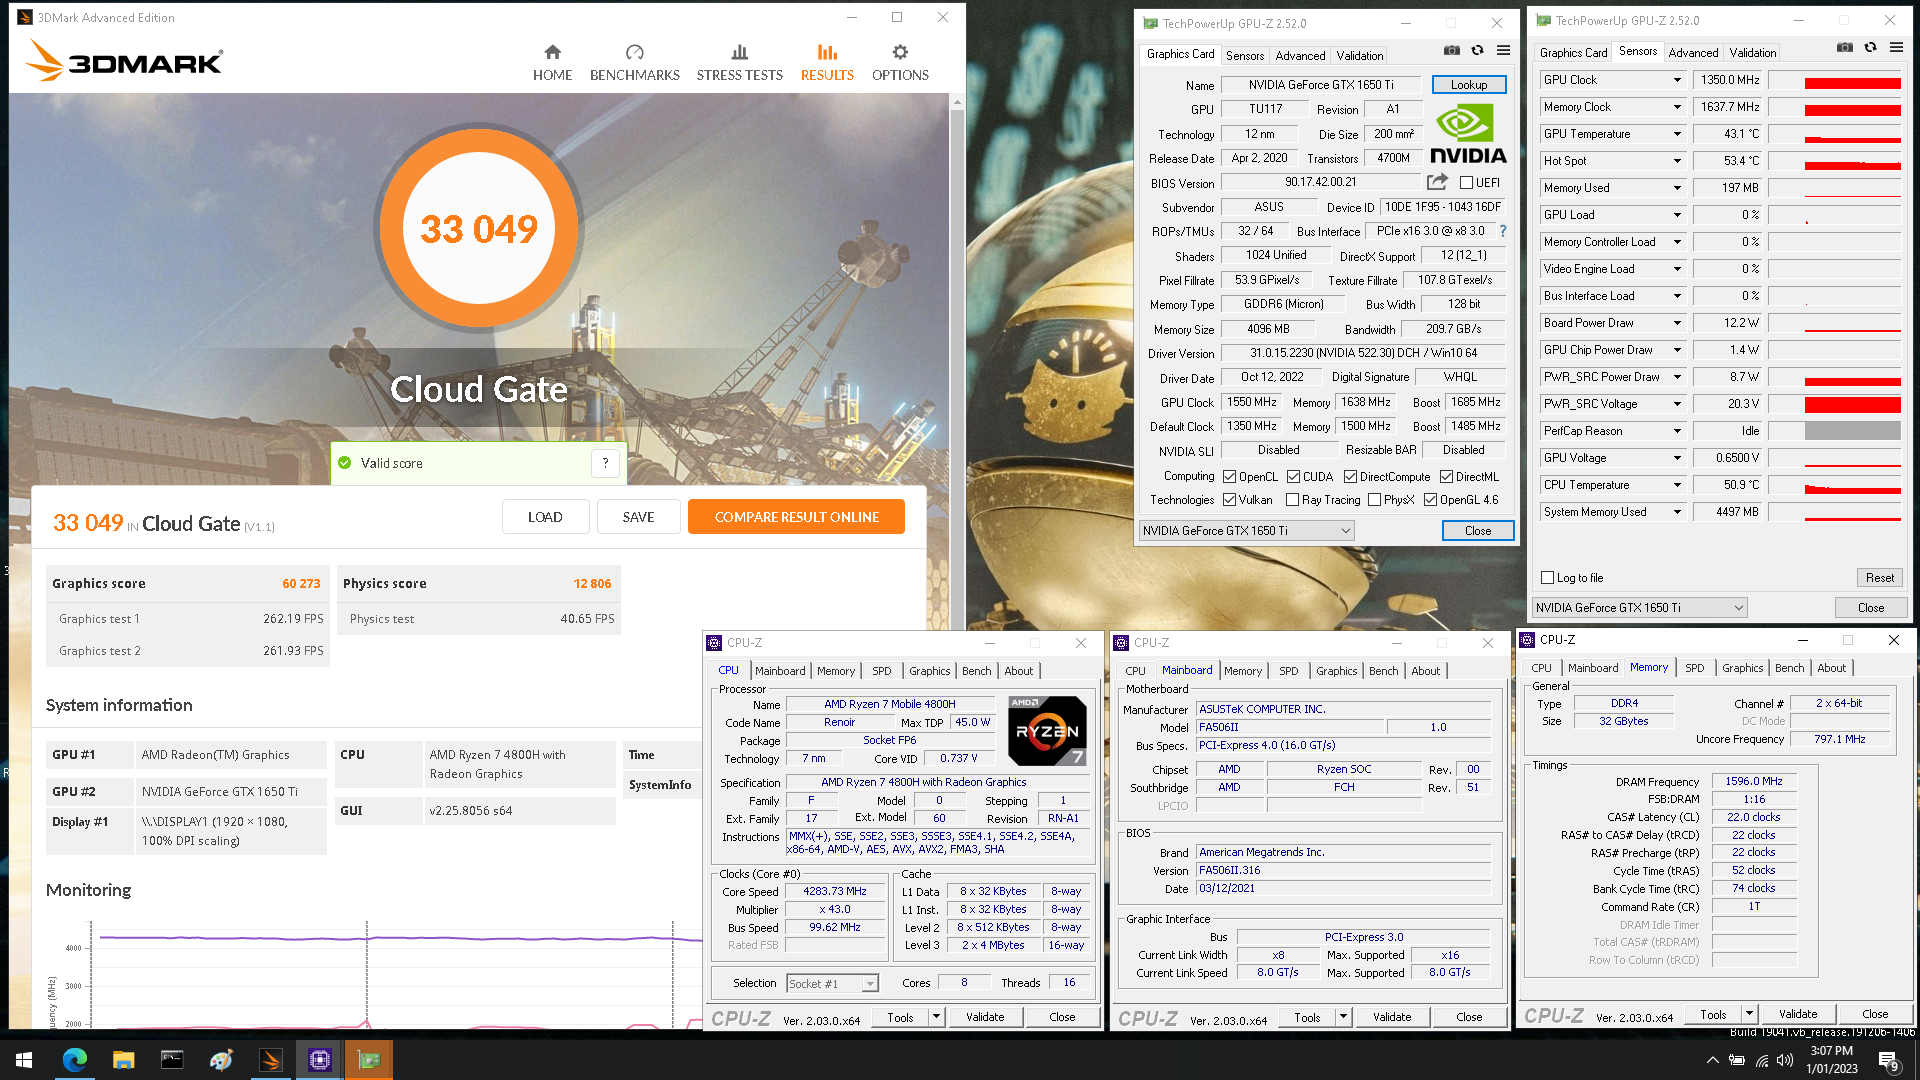Click the CPU-Z taskbar icon
This screenshot has height=1080, width=1920.
pos(319,1060)
